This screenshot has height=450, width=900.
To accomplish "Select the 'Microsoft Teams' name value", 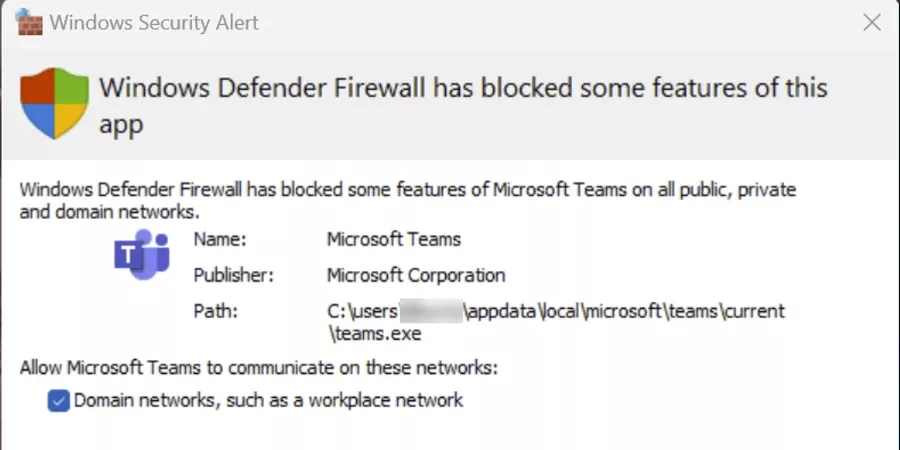I will [394, 239].
